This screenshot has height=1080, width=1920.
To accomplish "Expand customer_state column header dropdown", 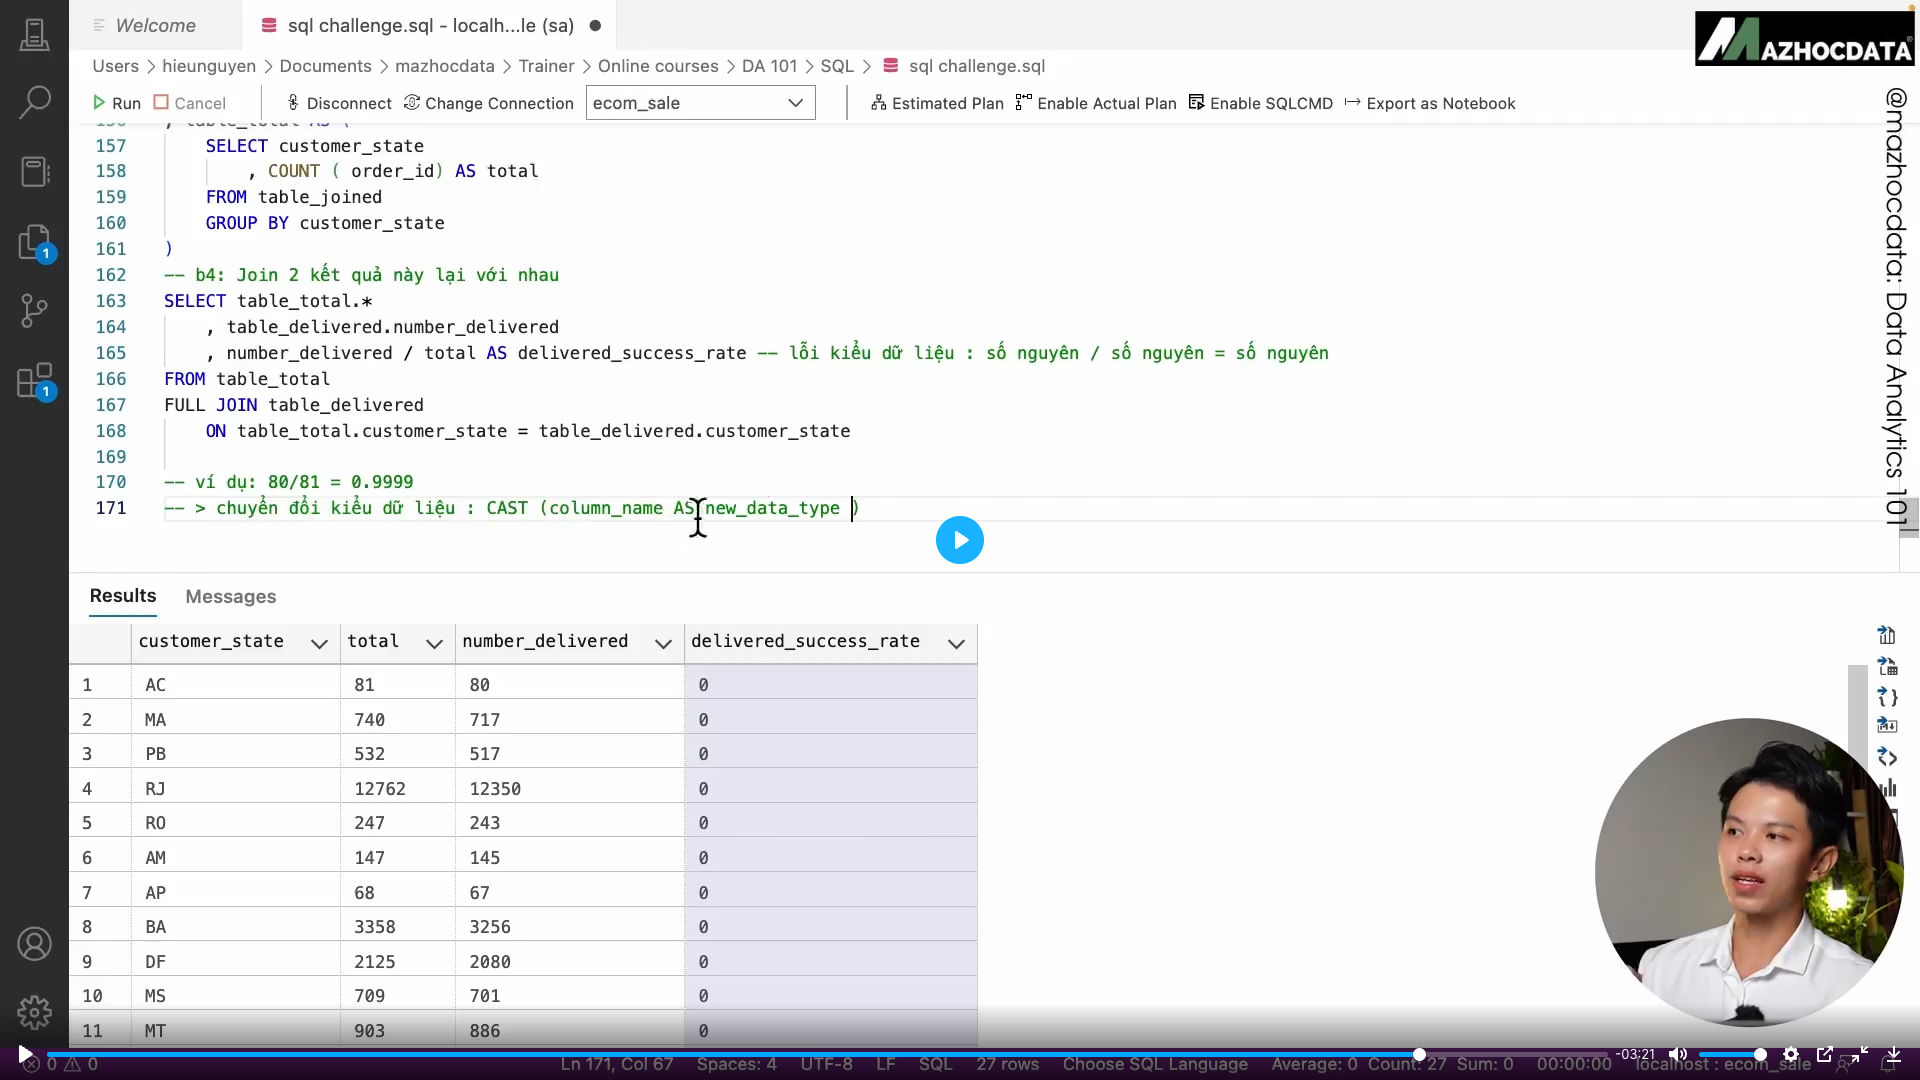I will [x=319, y=643].
